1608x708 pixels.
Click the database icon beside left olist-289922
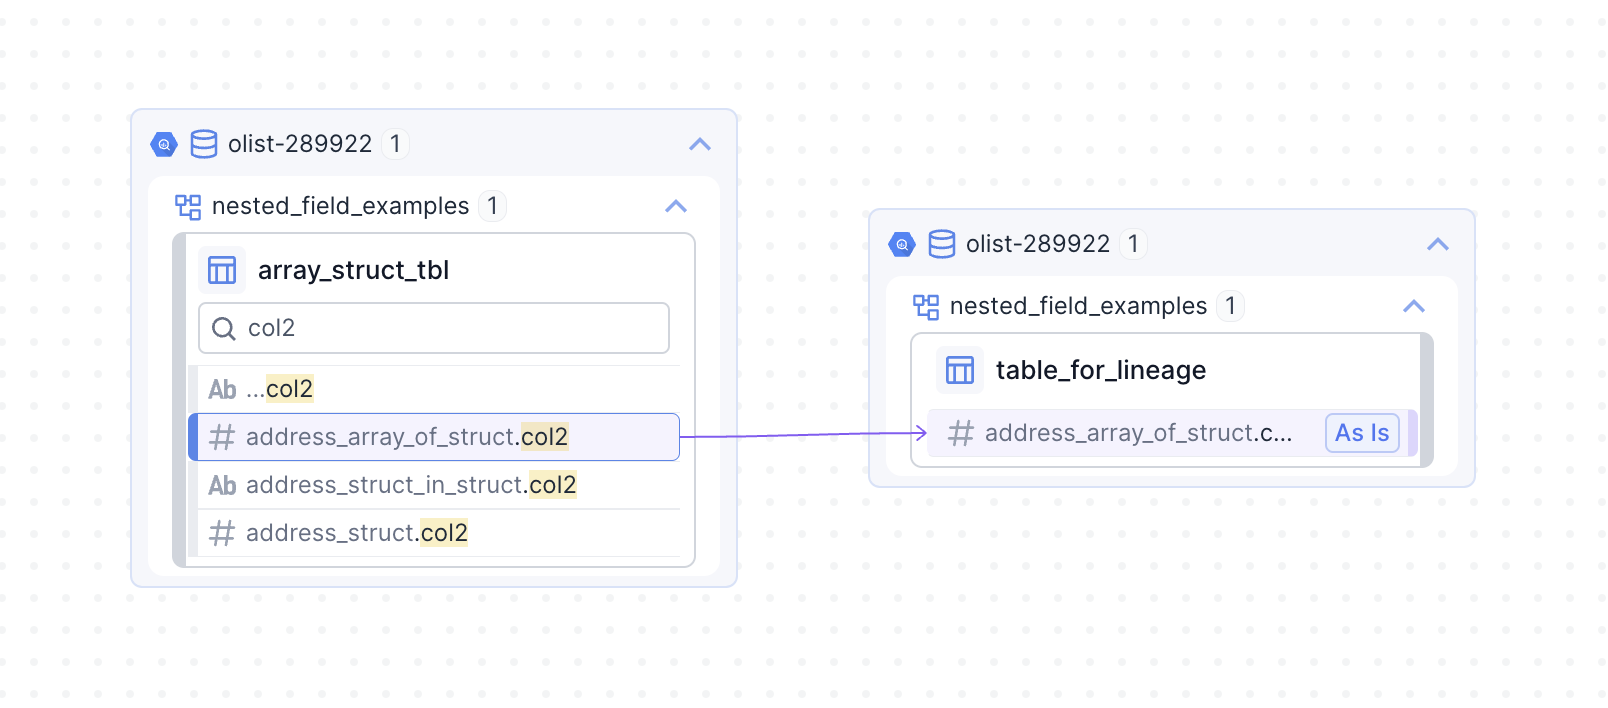tap(204, 144)
